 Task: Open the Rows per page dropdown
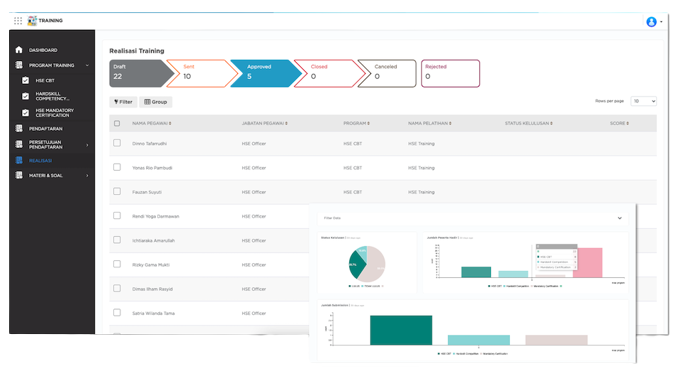(643, 101)
